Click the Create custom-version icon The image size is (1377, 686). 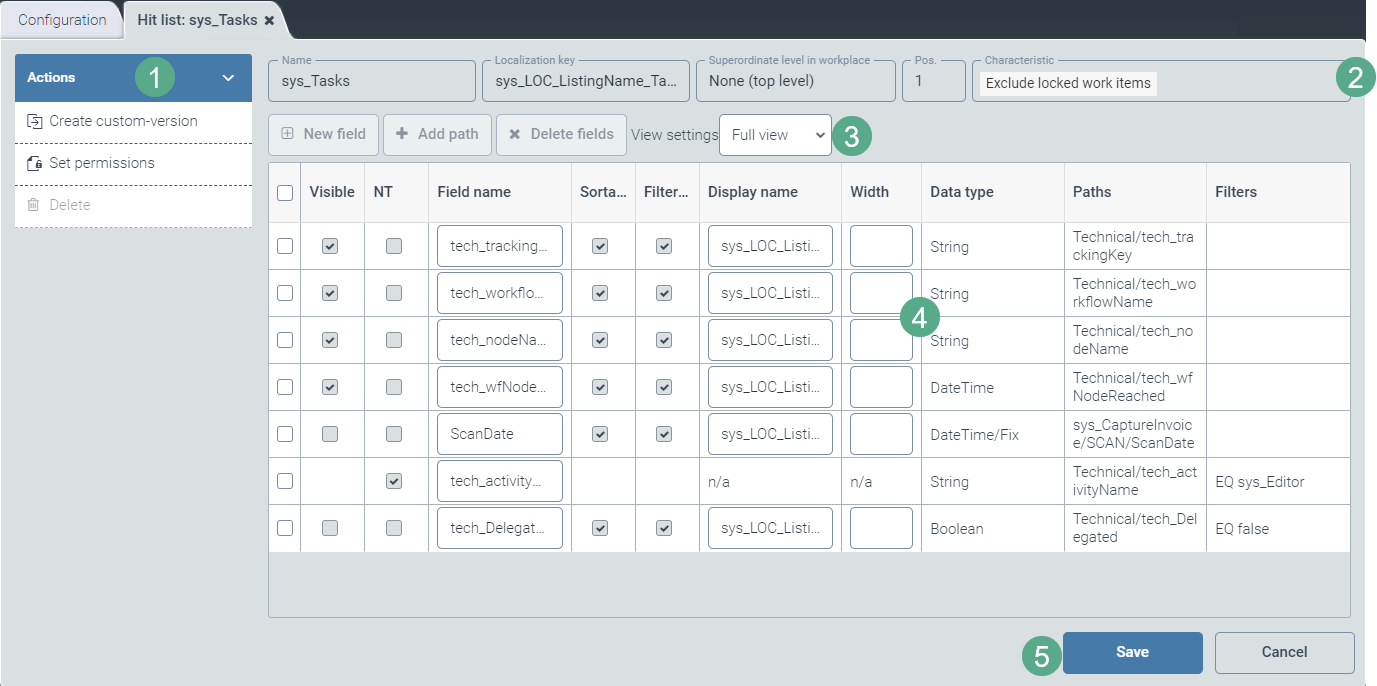coord(34,122)
